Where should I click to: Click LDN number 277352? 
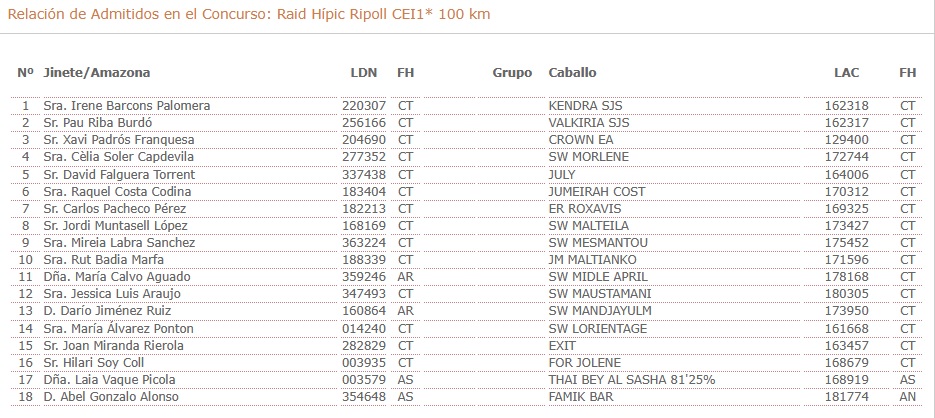point(364,157)
